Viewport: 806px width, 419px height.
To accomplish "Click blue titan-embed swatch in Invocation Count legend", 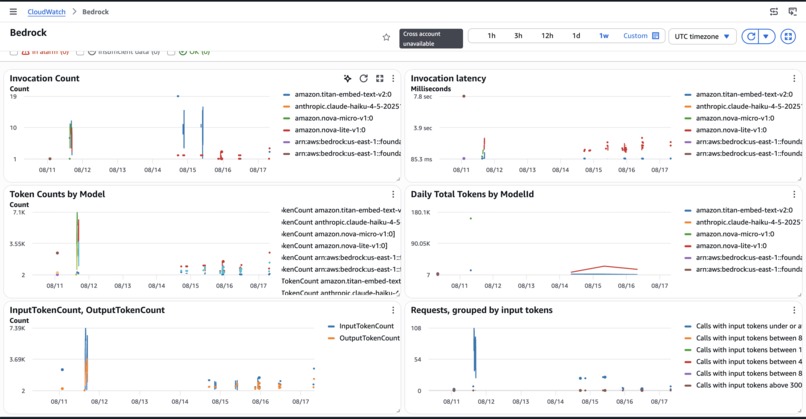I will [286, 95].
